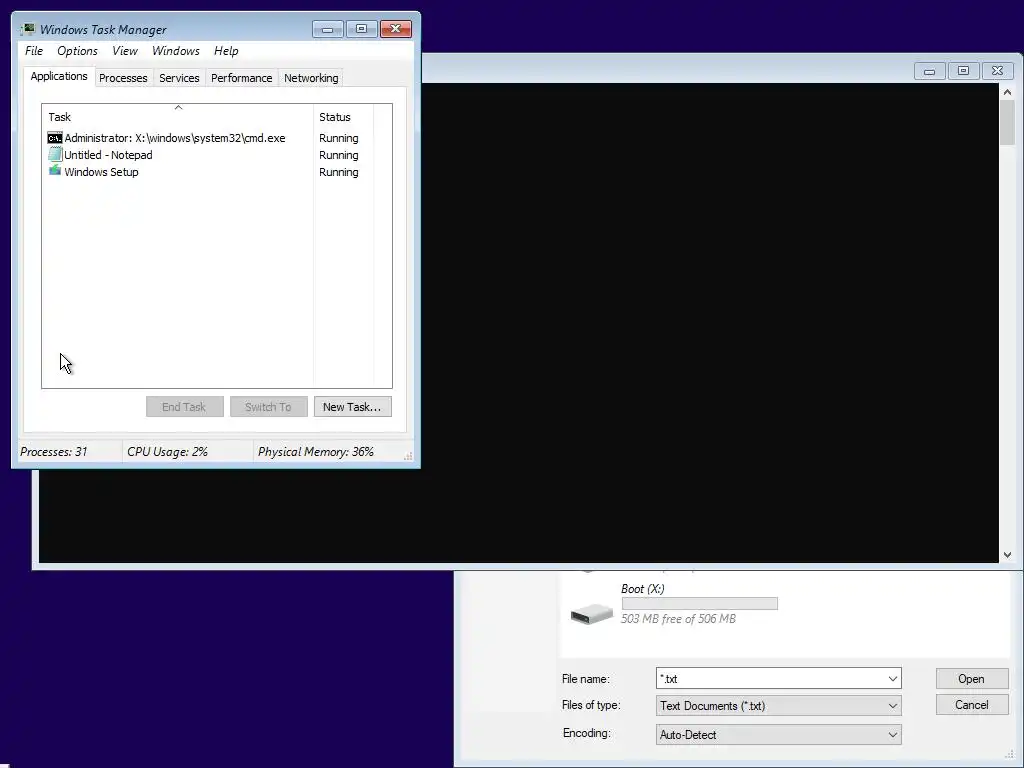
Task: Open the Options menu in Task Manager
Action: tap(77, 51)
